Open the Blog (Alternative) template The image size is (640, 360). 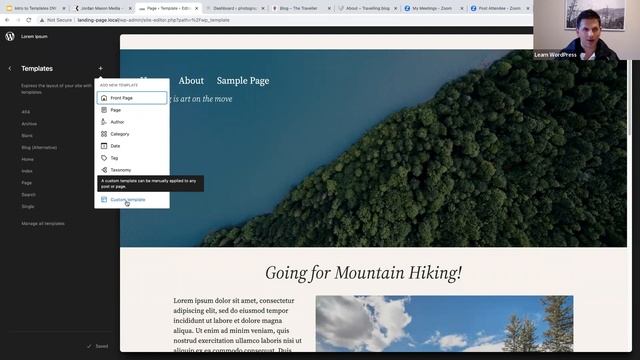39,147
